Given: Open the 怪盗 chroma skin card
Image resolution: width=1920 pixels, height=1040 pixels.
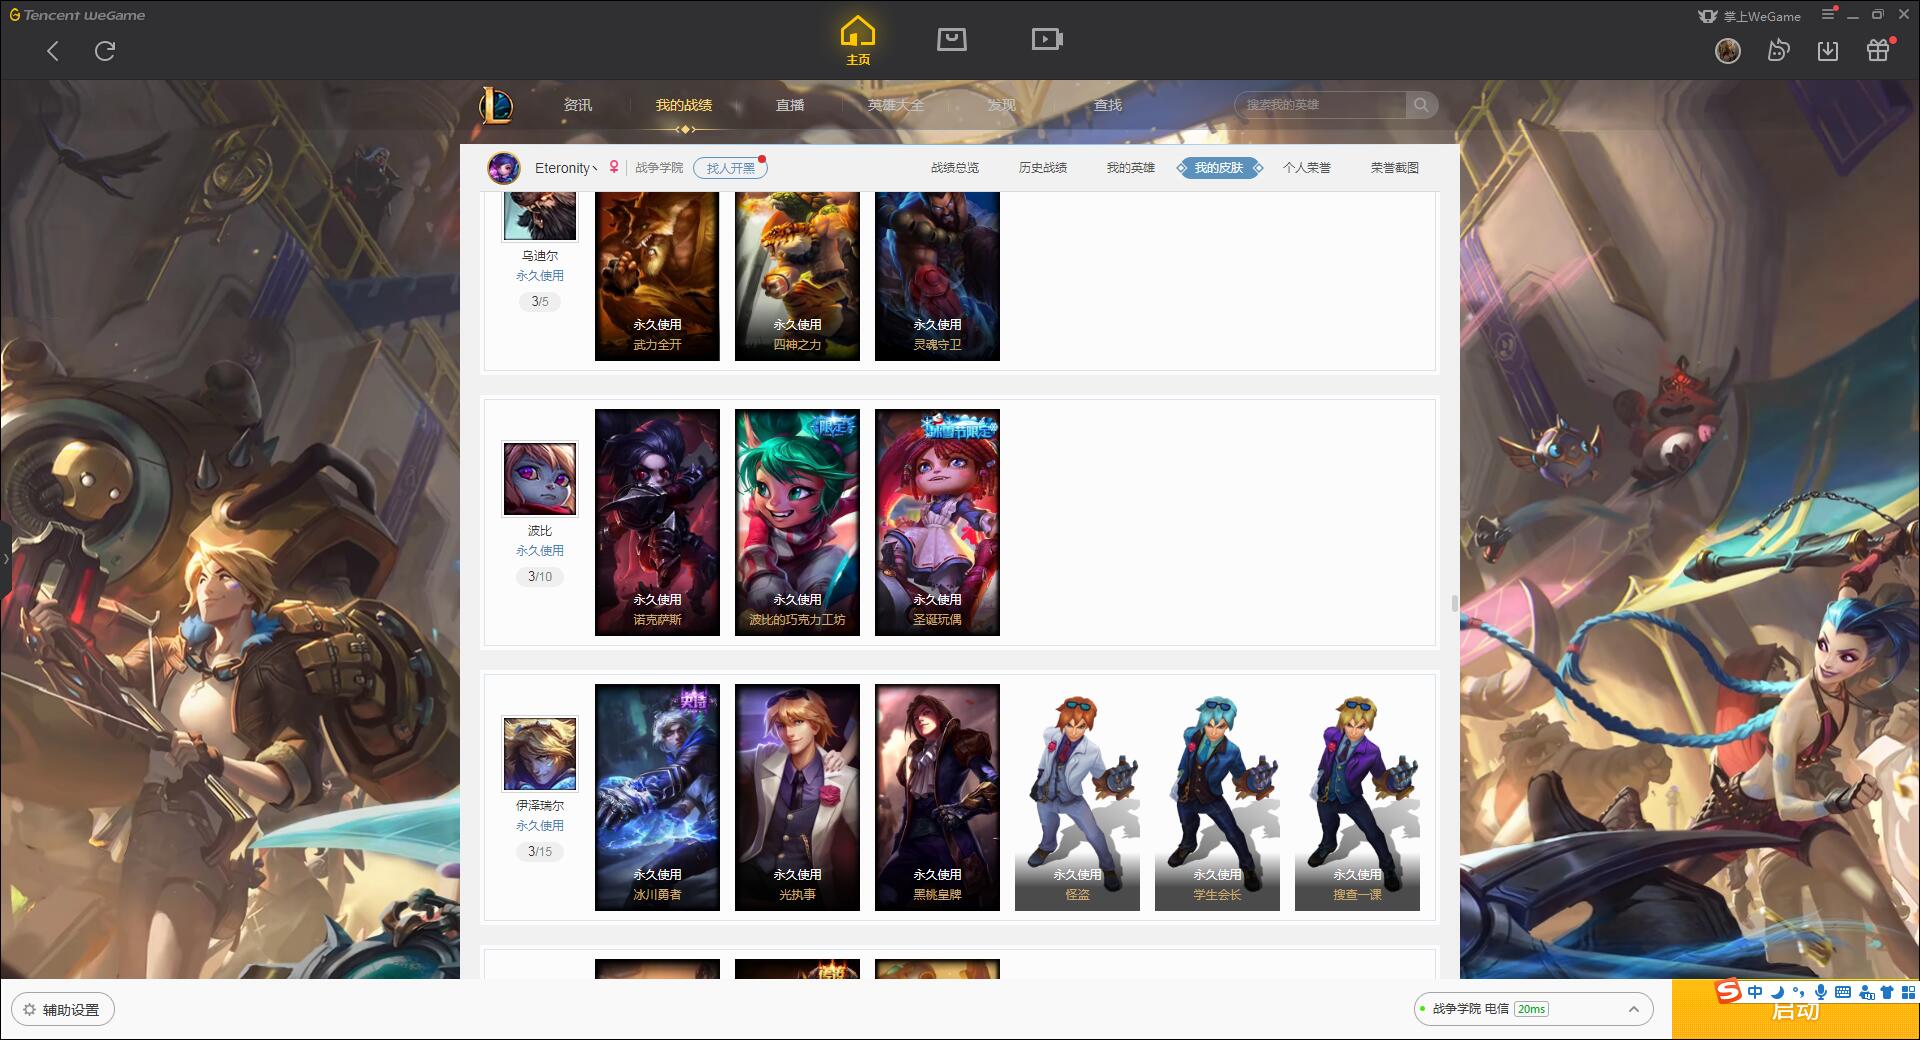Looking at the screenshot, I should tap(1077, 797).
